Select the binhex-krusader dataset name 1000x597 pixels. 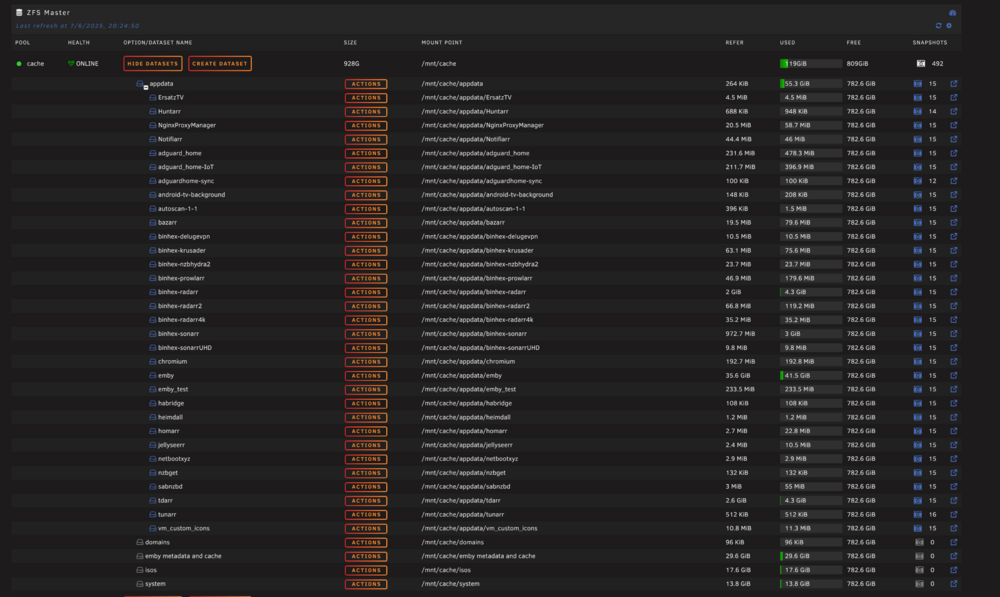click(x=182, y=251)
